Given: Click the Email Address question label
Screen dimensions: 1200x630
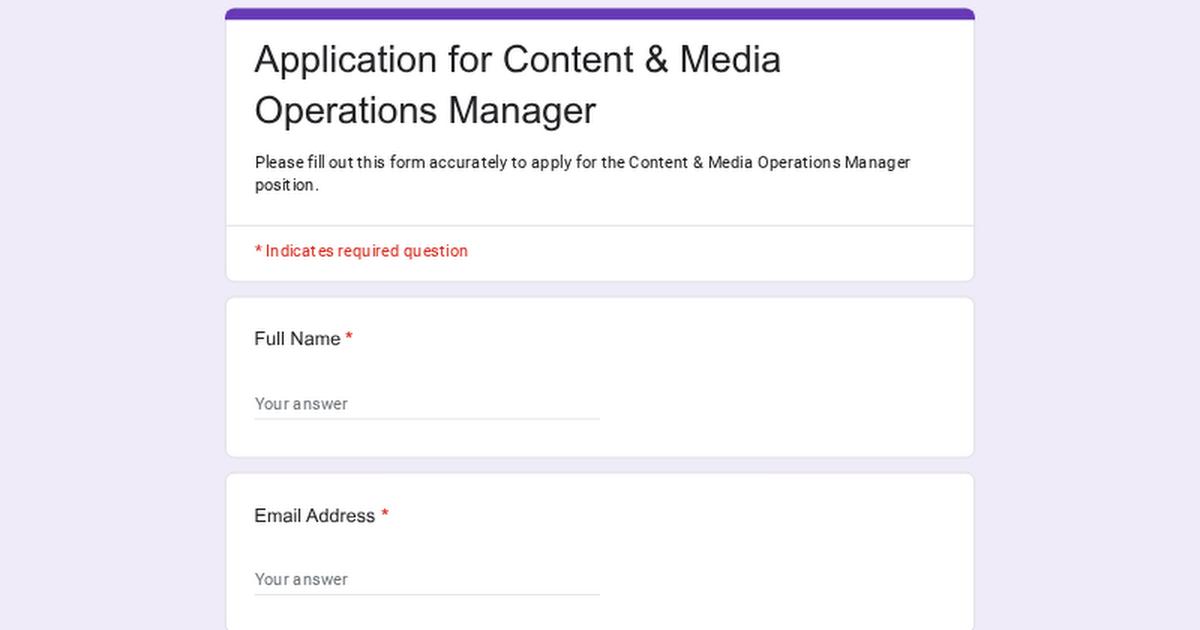Looking at the screenshot, I should coord(314,516).
